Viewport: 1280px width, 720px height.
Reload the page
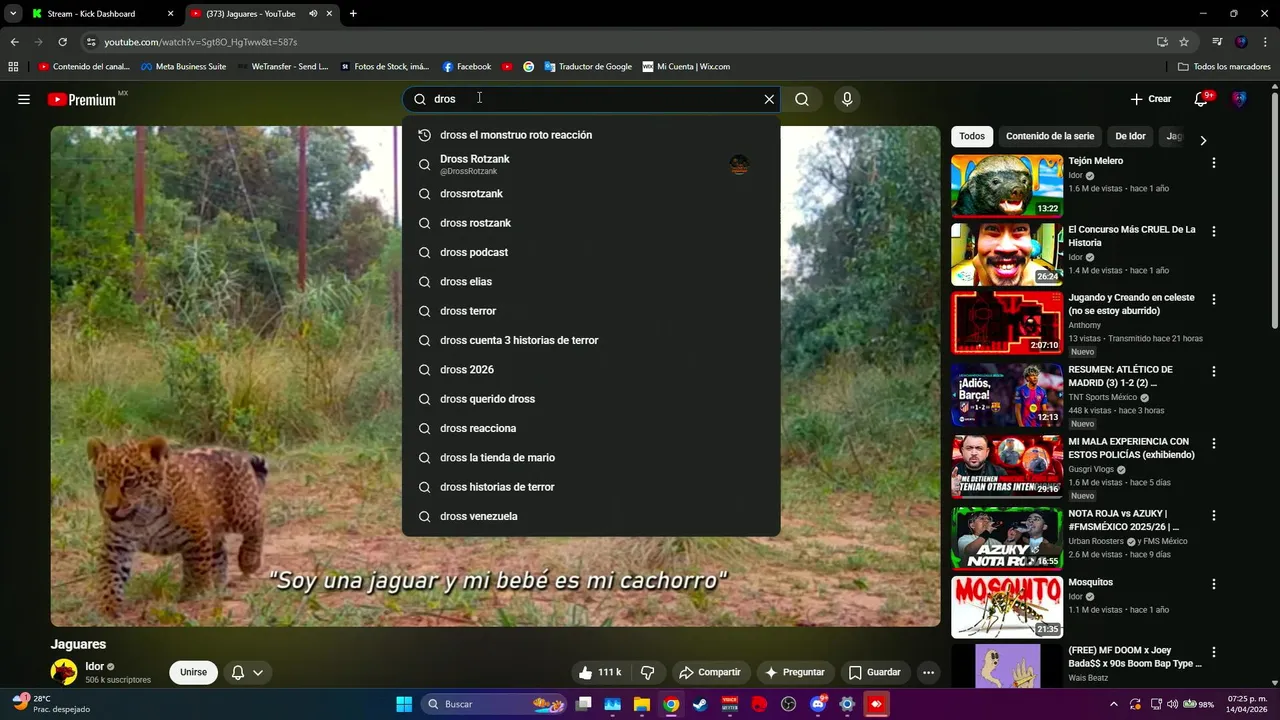click(x=62, y=42)
